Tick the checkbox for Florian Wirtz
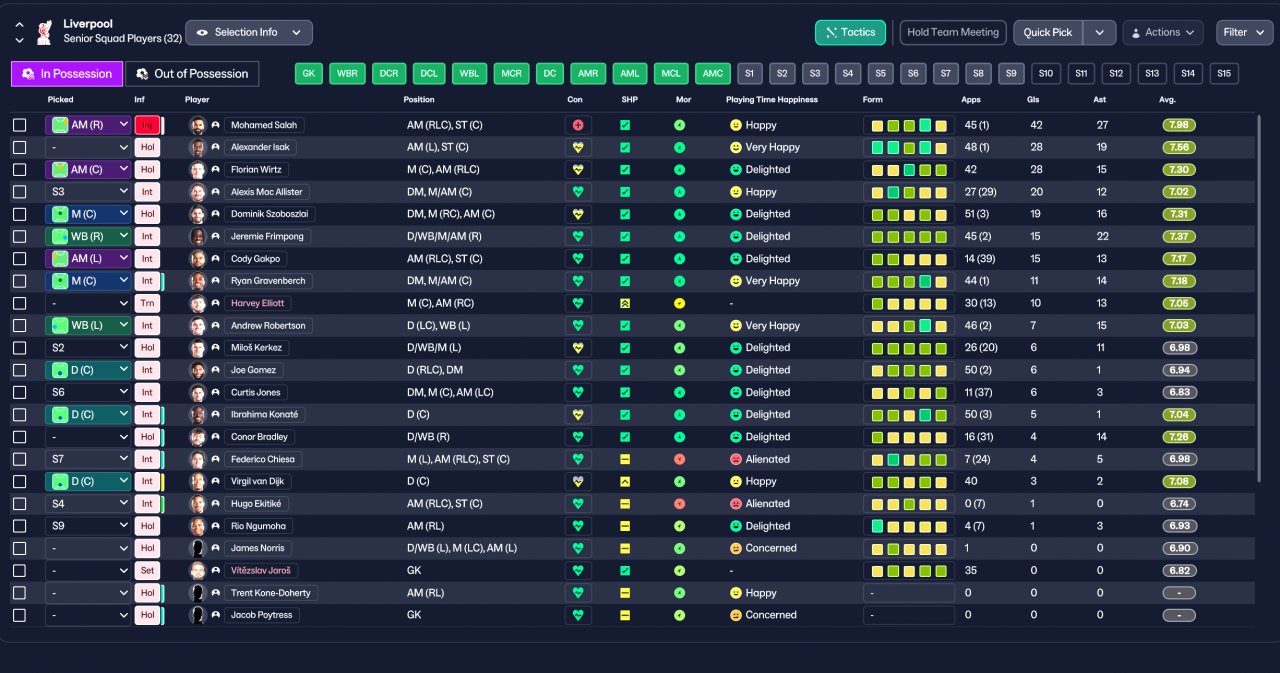Image resolution: width=1280 pixels, height=673 pixels. (x=19, y=170)
